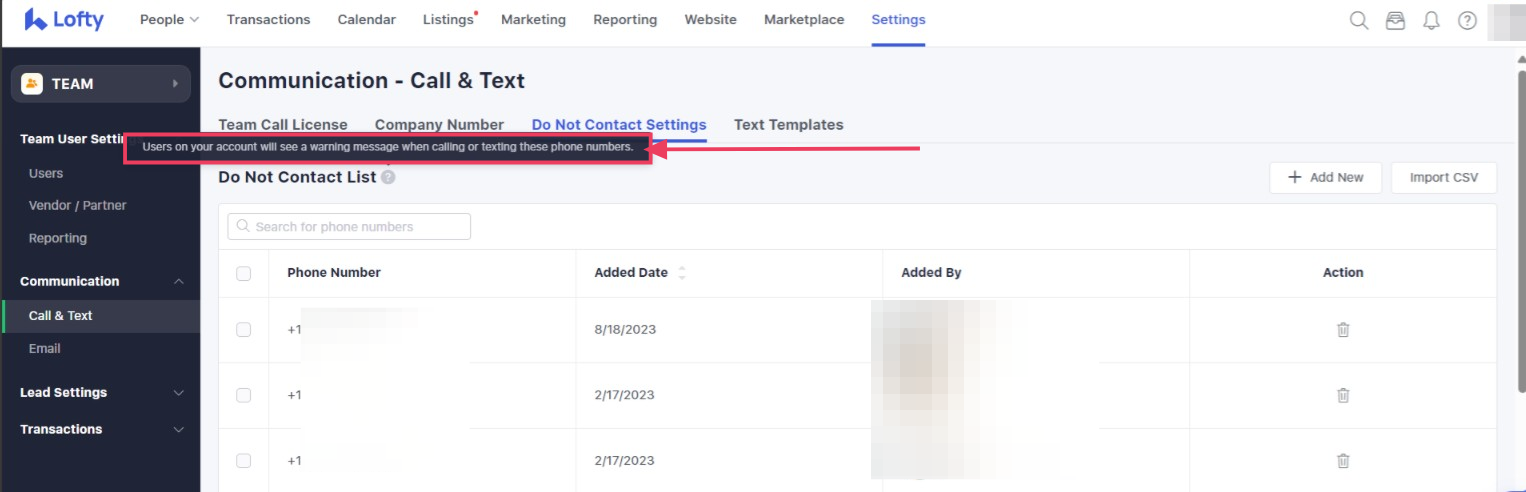Click the Import CSV button

click(x=1443, y=177)
